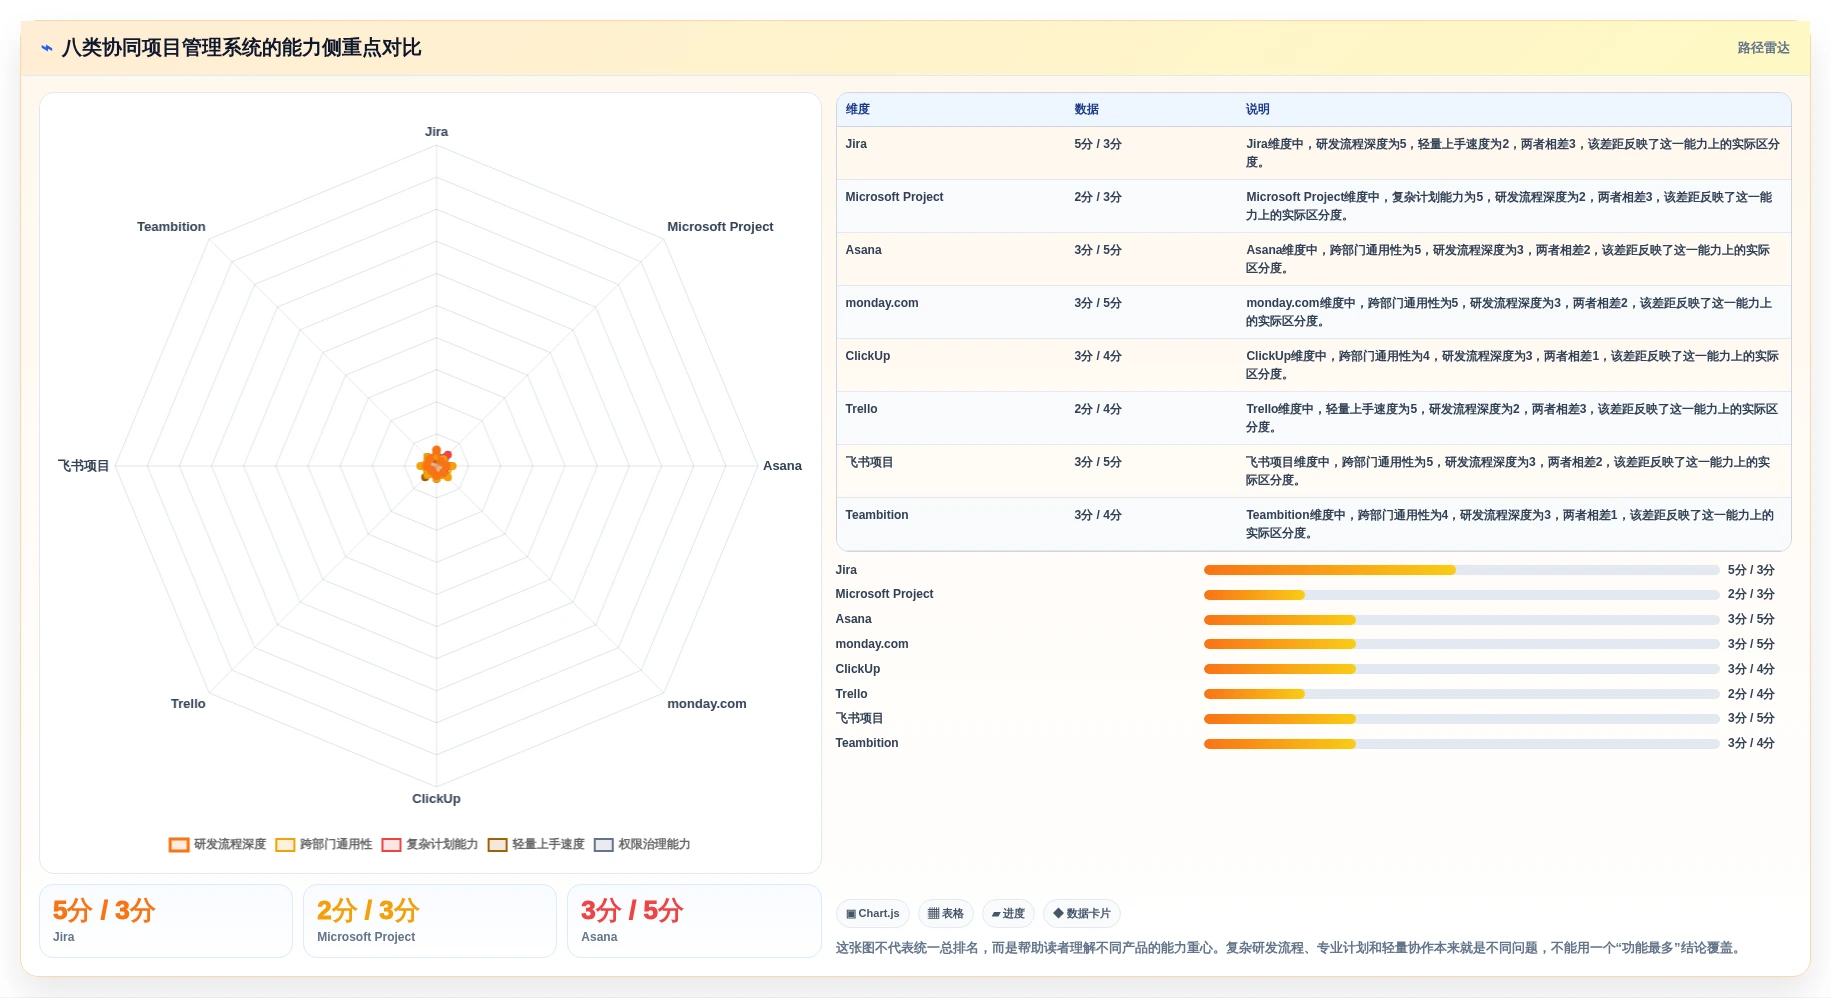Viewport: 1831px width, 998px height.
Task: Toggle the 复杂计划能力 legend swatch
Action: (391, 845)
